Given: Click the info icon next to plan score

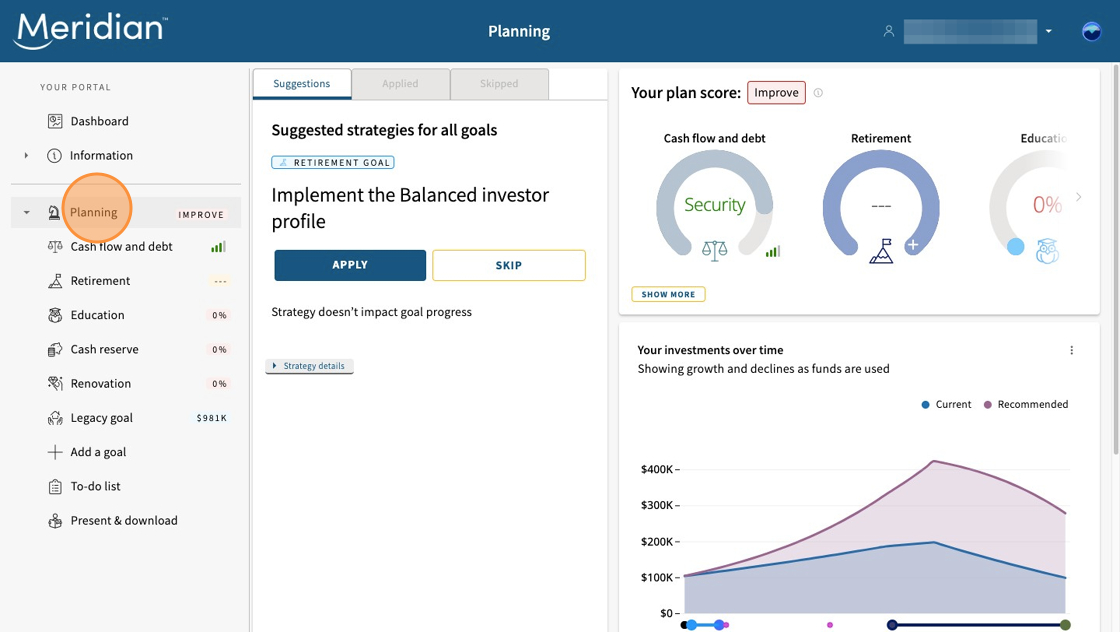Looking at the screenshot, I should point(819,93).
